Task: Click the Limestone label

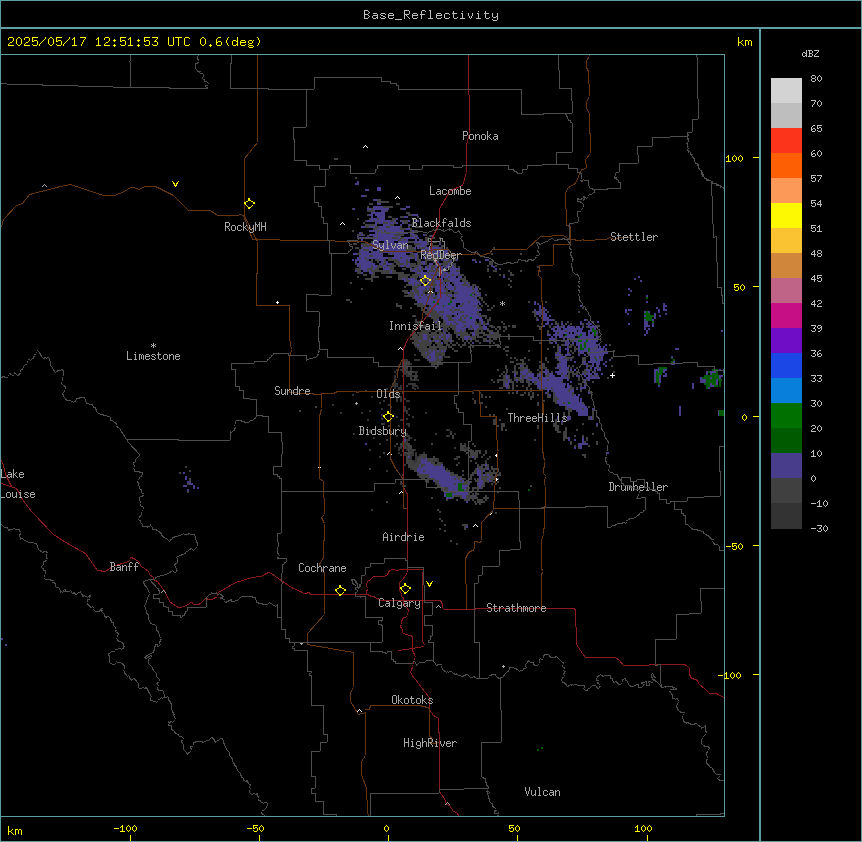Action: click(153, 356)
